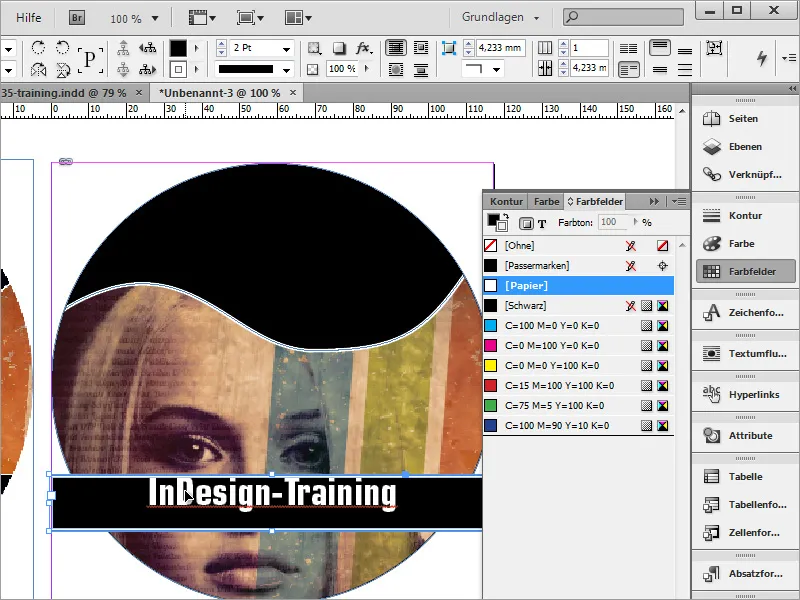
Task: Click Hyperlinks panel icon
Action: coord(711,394)
